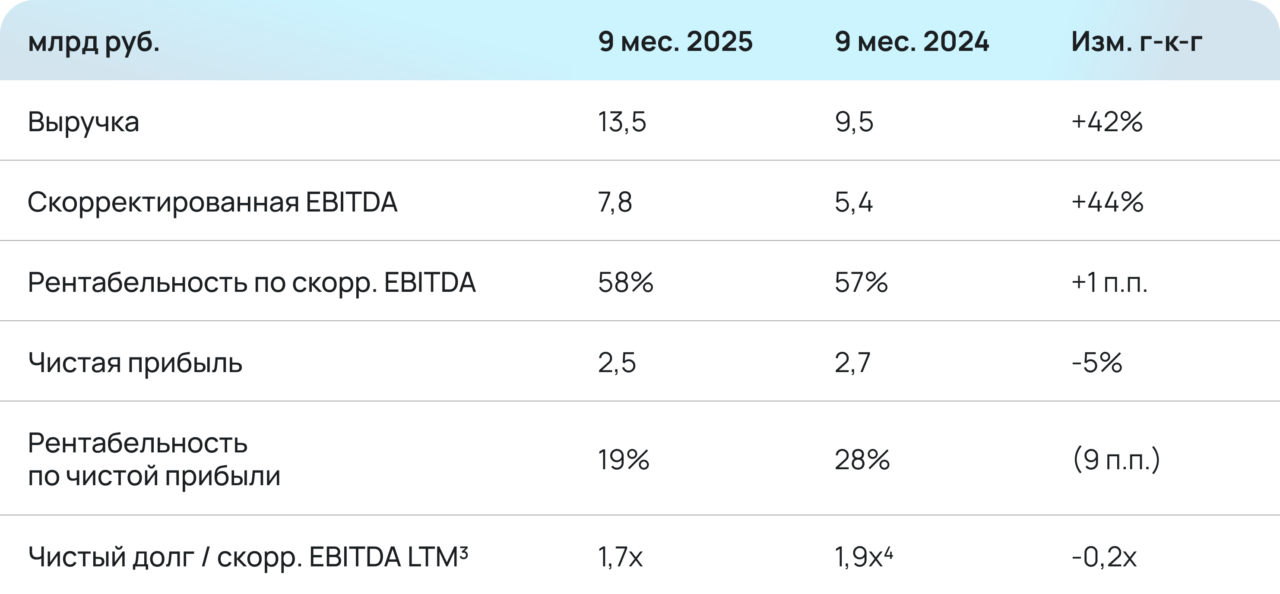Select "Рентабельность по скорр. EBITDA" row label
The width and height of the screenshot is (1280, 594).
click(x=252, y=283)
